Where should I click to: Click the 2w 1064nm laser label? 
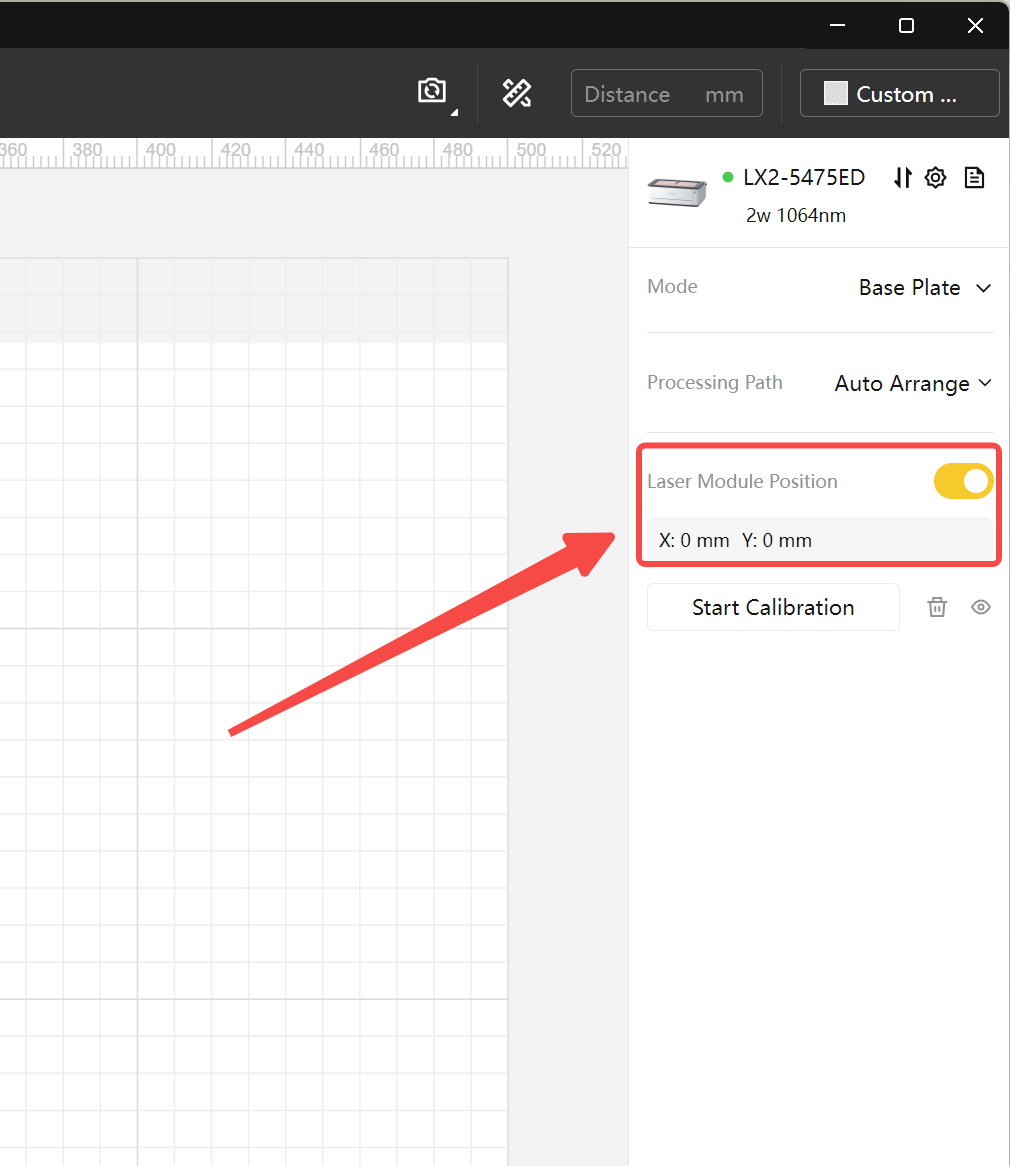(x=796, y=215)
